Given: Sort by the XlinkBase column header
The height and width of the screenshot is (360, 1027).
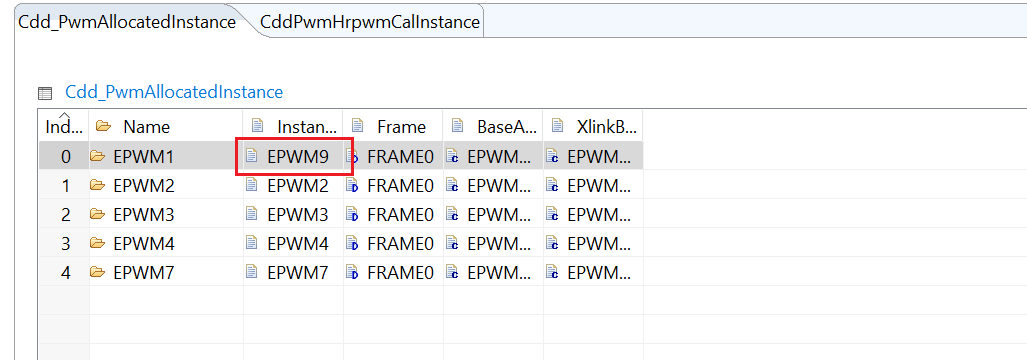Looking at the screenshot, I should [x=593, y=126].
